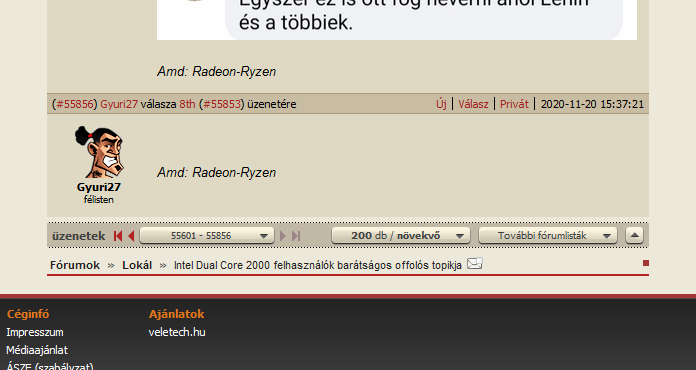Jump to last messages page icon
The image size is (696, 370).
point(296,236)
